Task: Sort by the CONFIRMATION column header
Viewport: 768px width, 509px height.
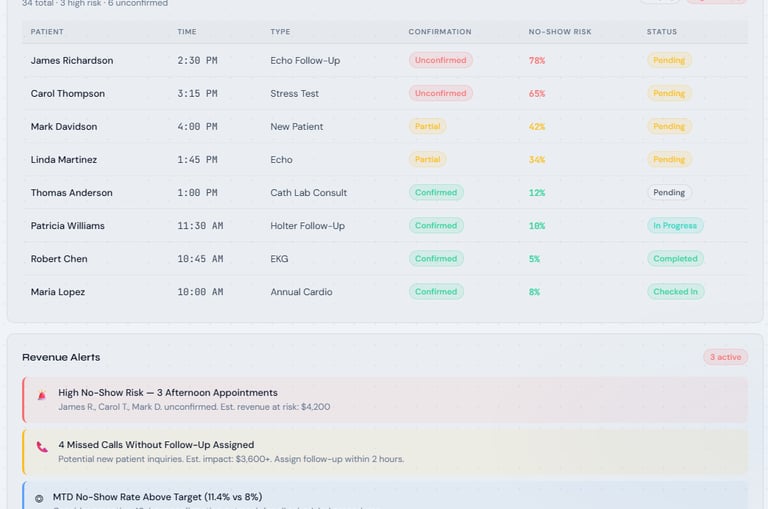Action: pos(440,32)
